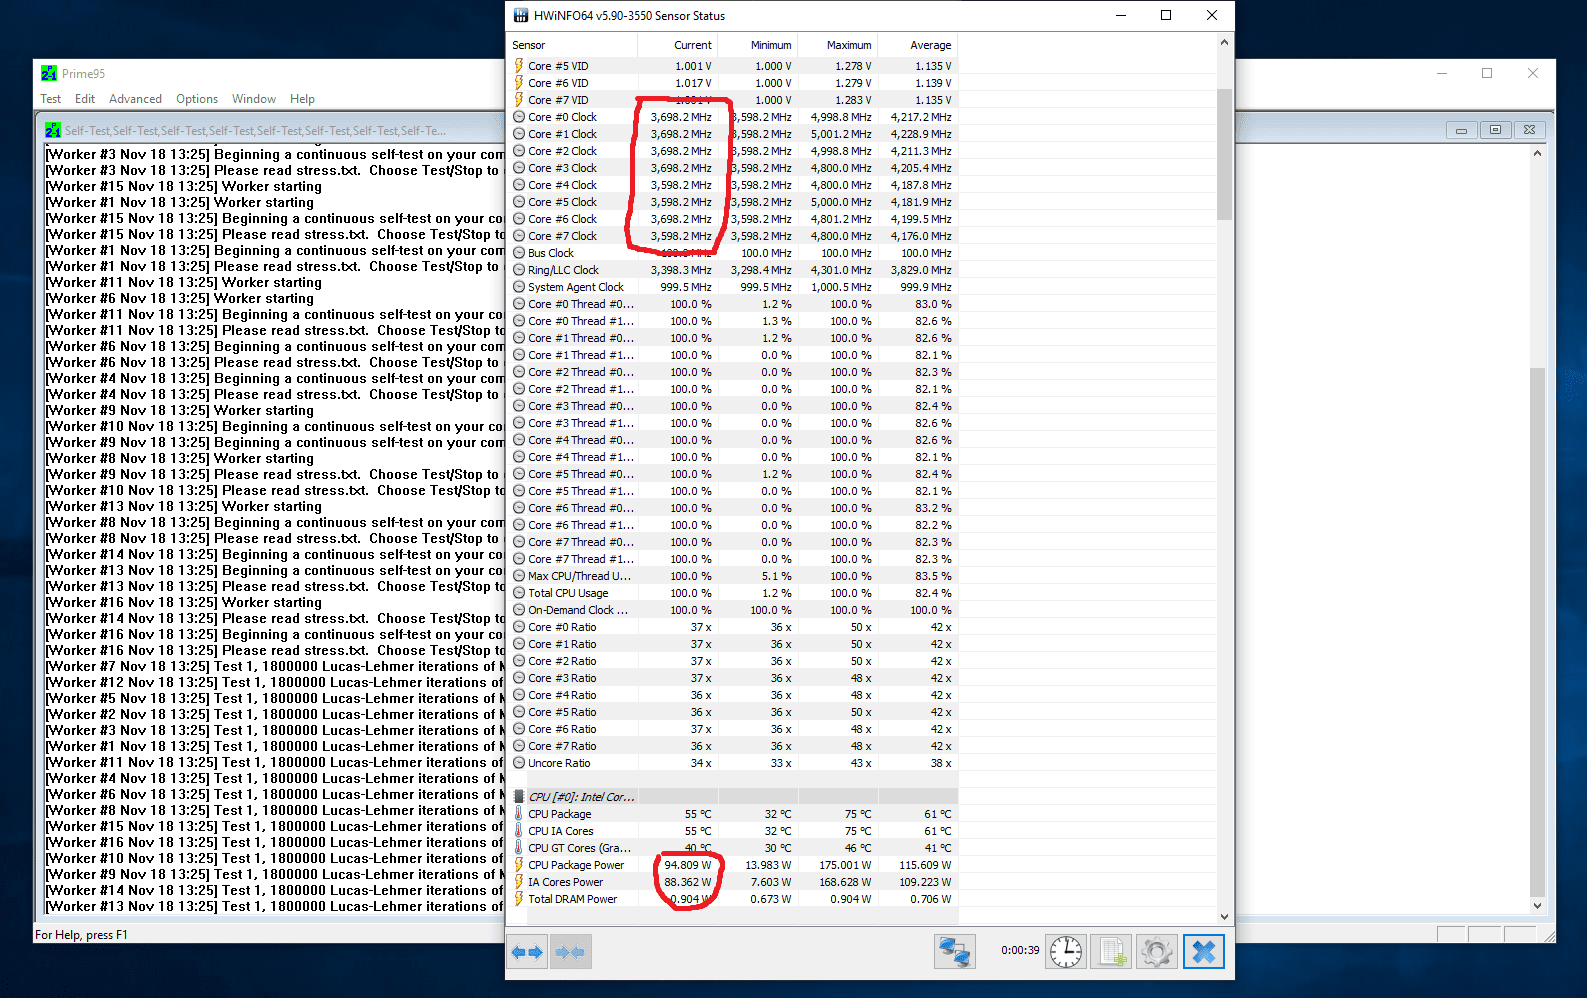Image resolution: width=1587 pixels, height=998 pixels.
Task: Click the Ring/LLC Clock sensor icon
Action: pos(519,270)
